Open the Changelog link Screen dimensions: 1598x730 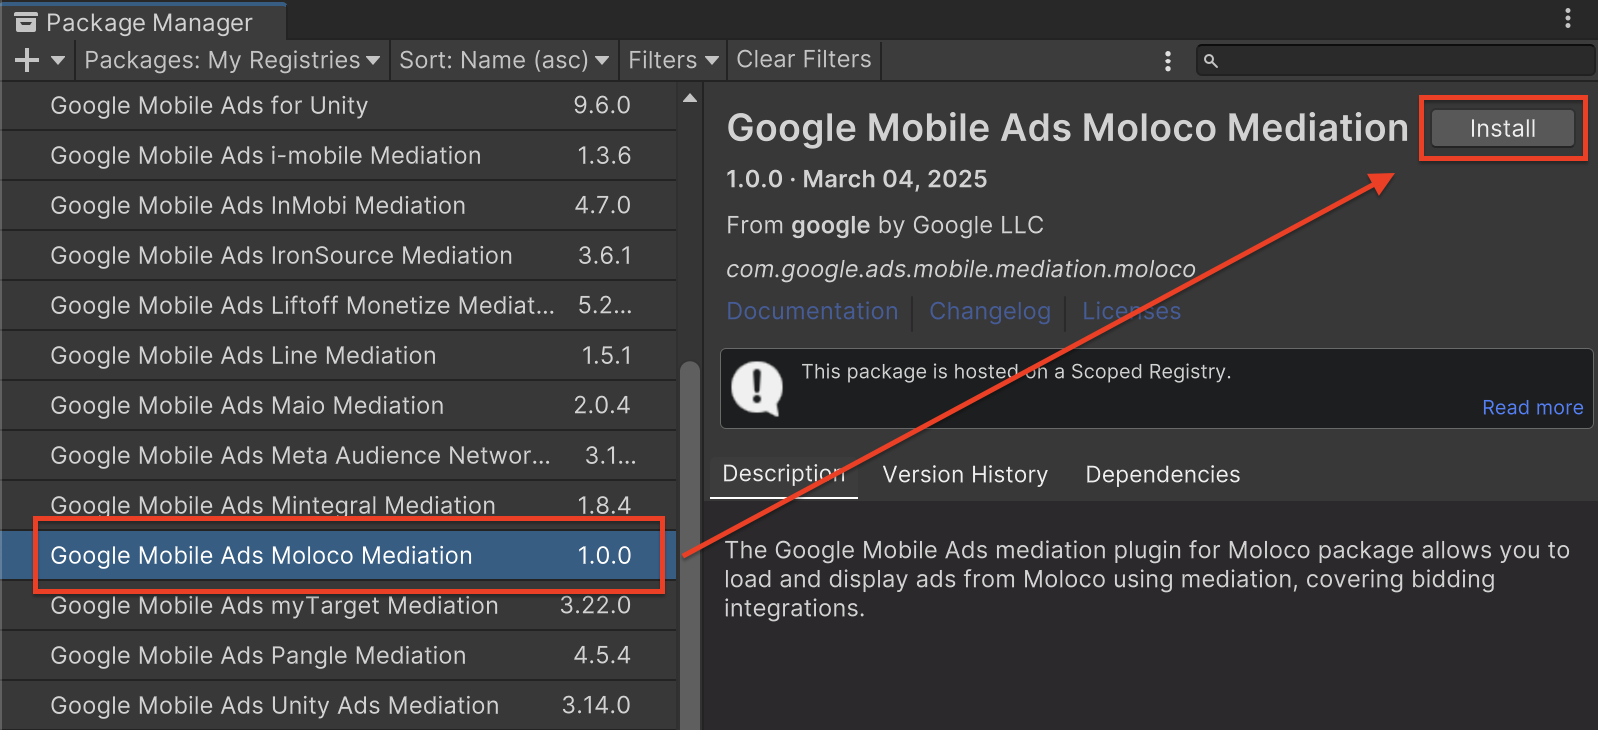pyautogui.click(x=989, y=311)
